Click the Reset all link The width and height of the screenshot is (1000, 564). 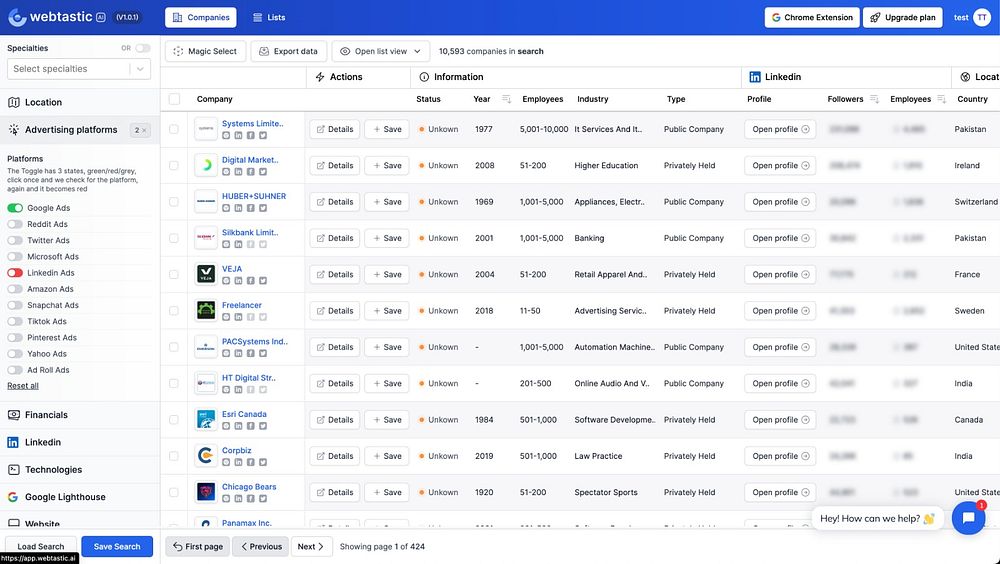pos(23,386)
